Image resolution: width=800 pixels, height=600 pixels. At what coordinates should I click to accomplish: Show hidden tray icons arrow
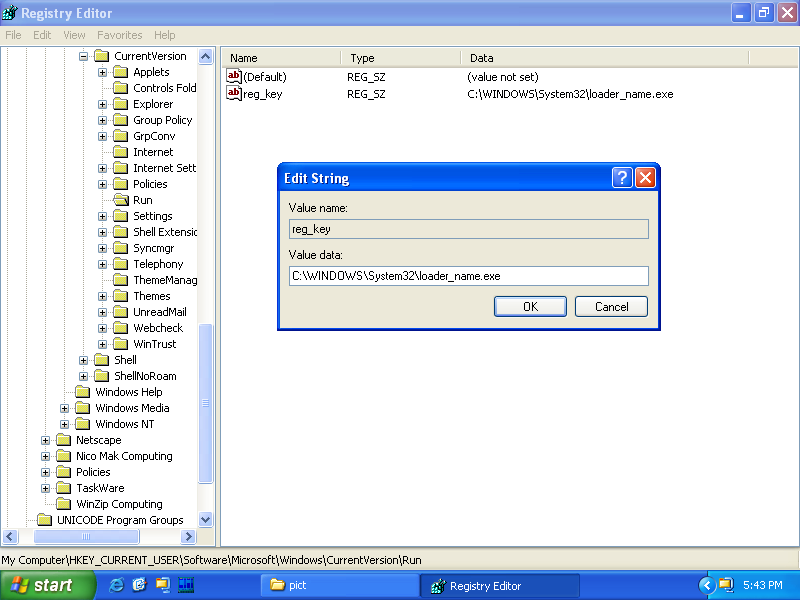(x=707, y=585)
